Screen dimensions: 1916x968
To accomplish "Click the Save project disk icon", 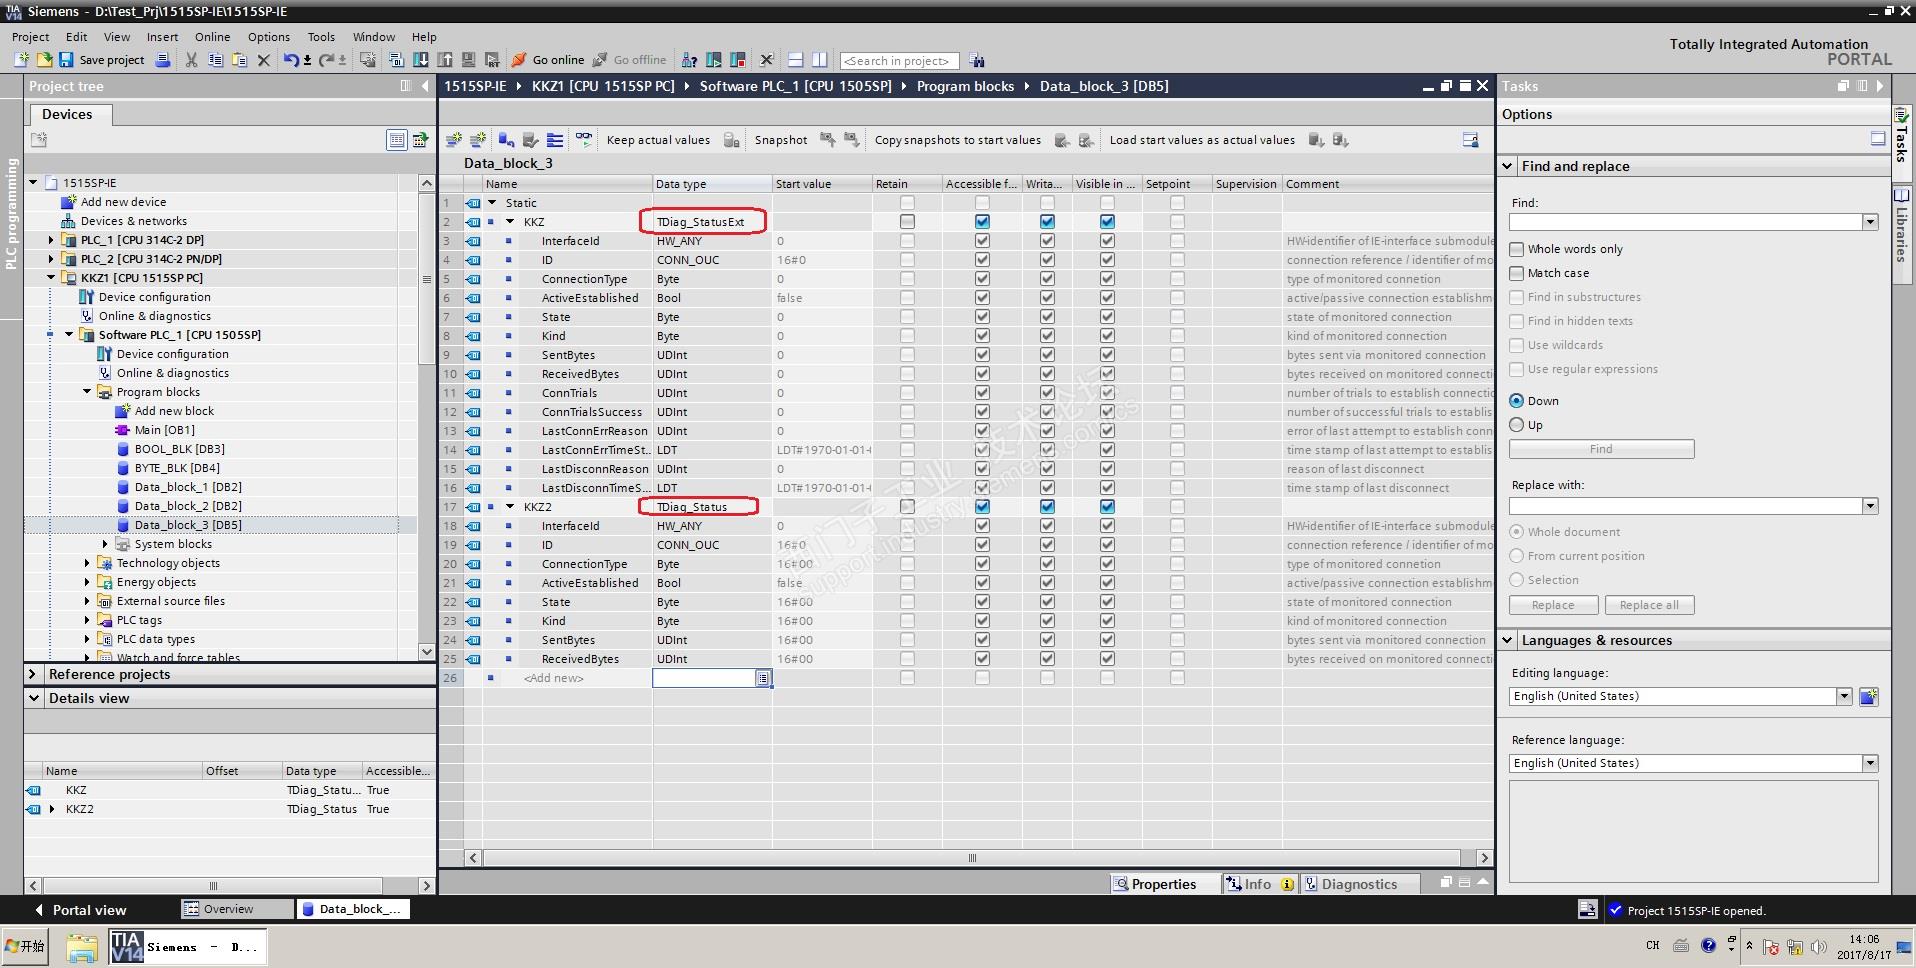I will (66, 60).
